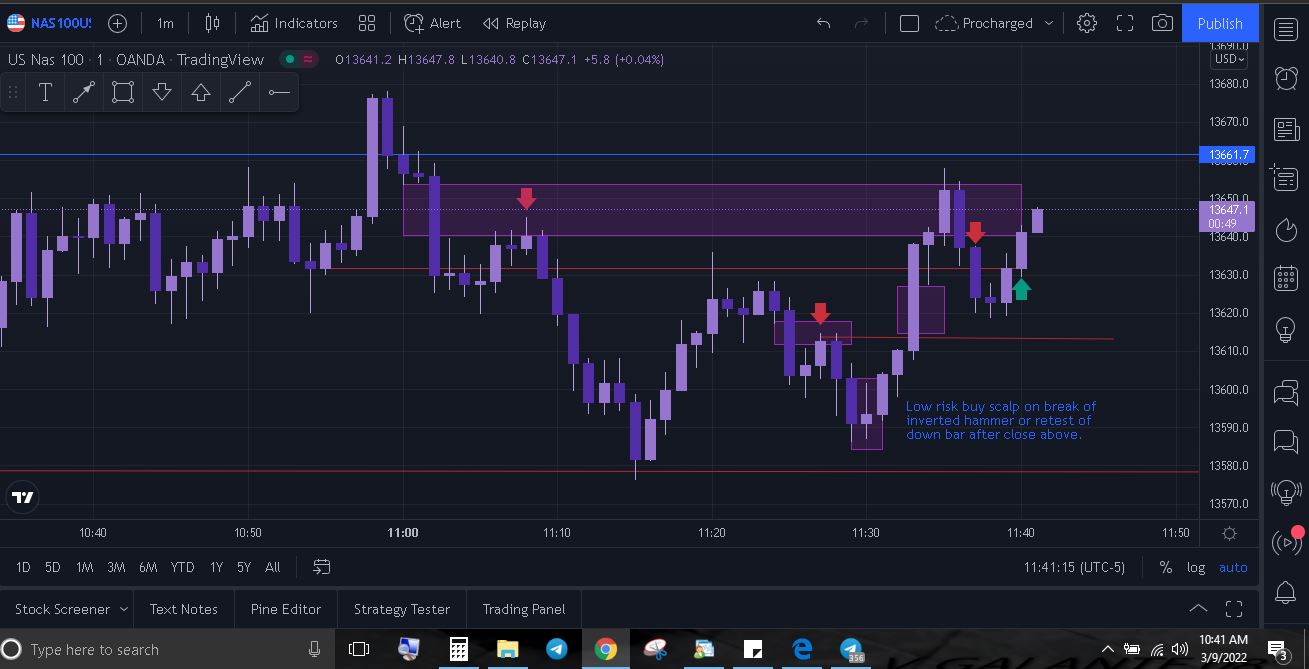Open the watchlist panel in right sidebar
The width and height of the screenshot is (1309, 669).
[1286, 28]
